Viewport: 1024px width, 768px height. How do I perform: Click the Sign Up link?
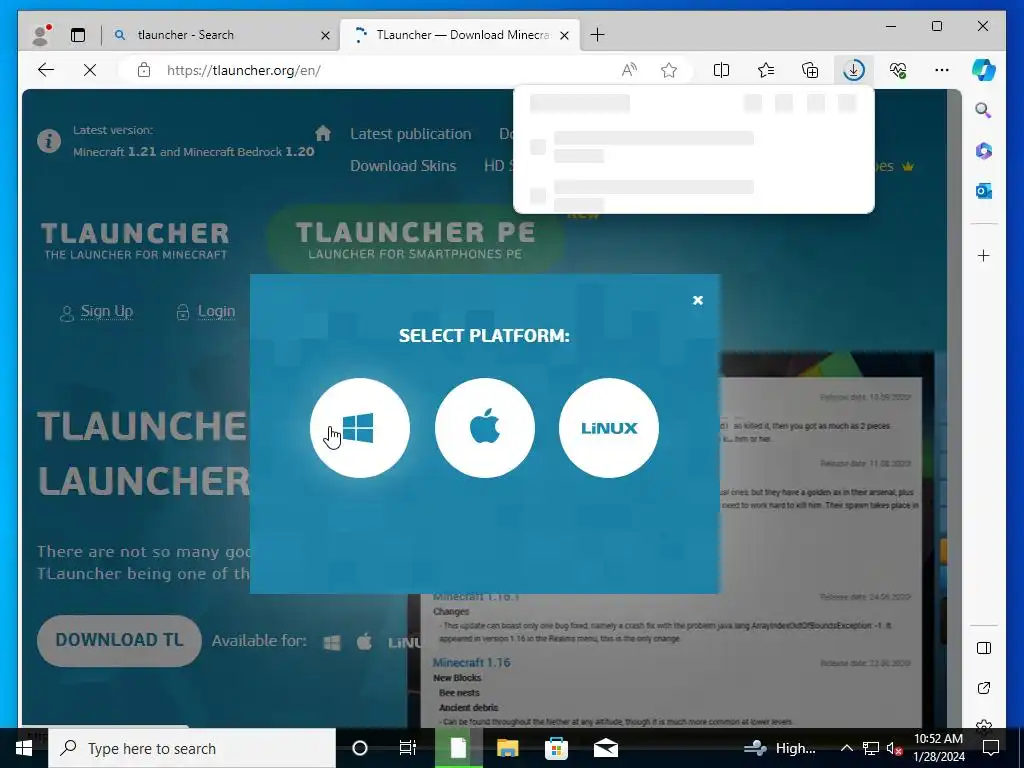pos(106,312)
